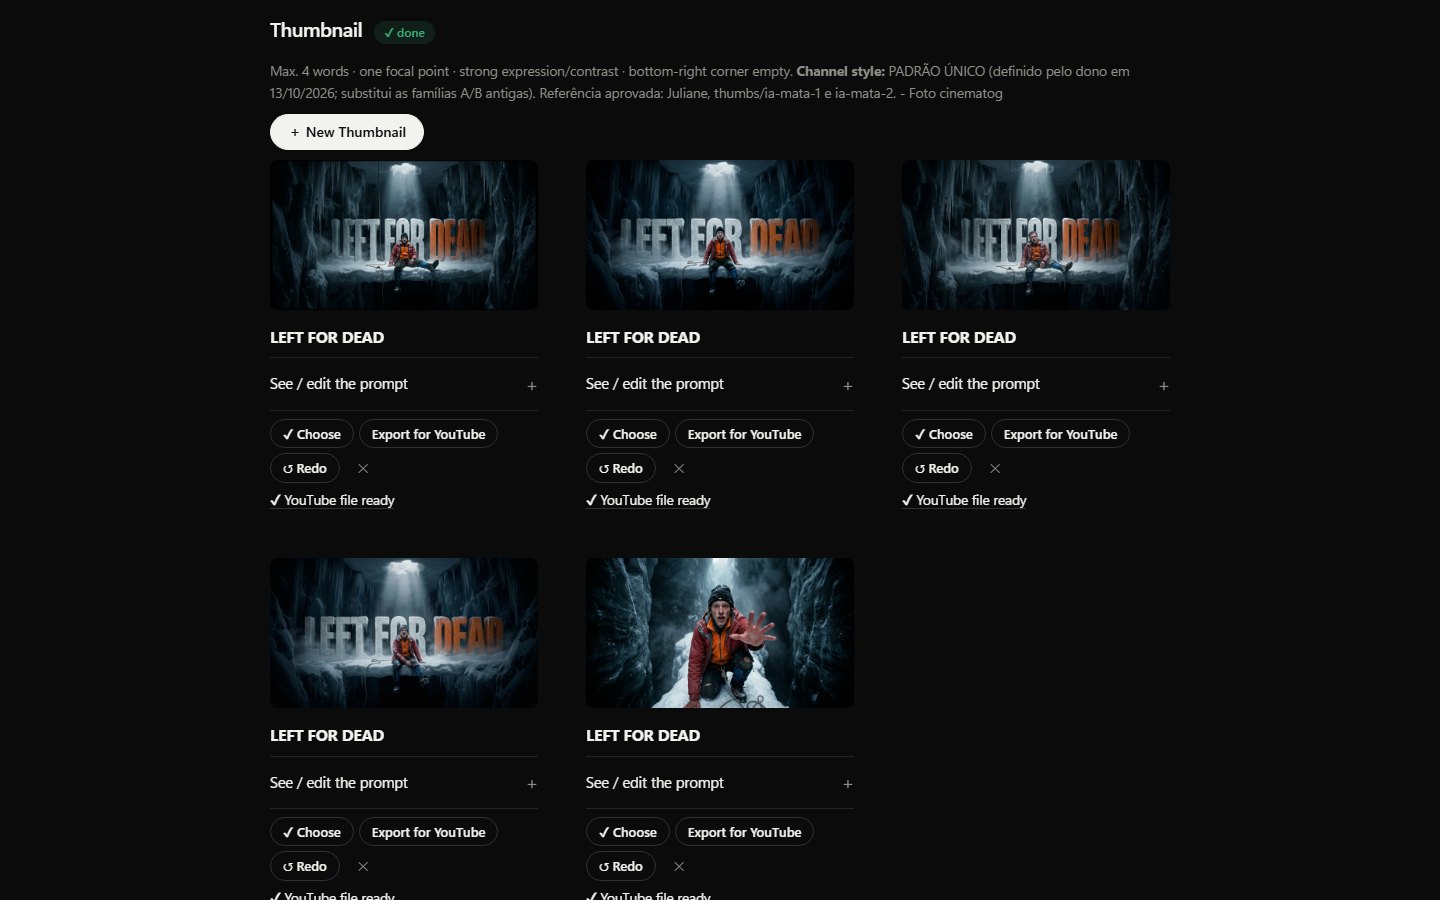Click LEFT FOR DEAD title of third top-row card
The image size is (1440, 900).
pyautogui.click(x=959, y=338)
